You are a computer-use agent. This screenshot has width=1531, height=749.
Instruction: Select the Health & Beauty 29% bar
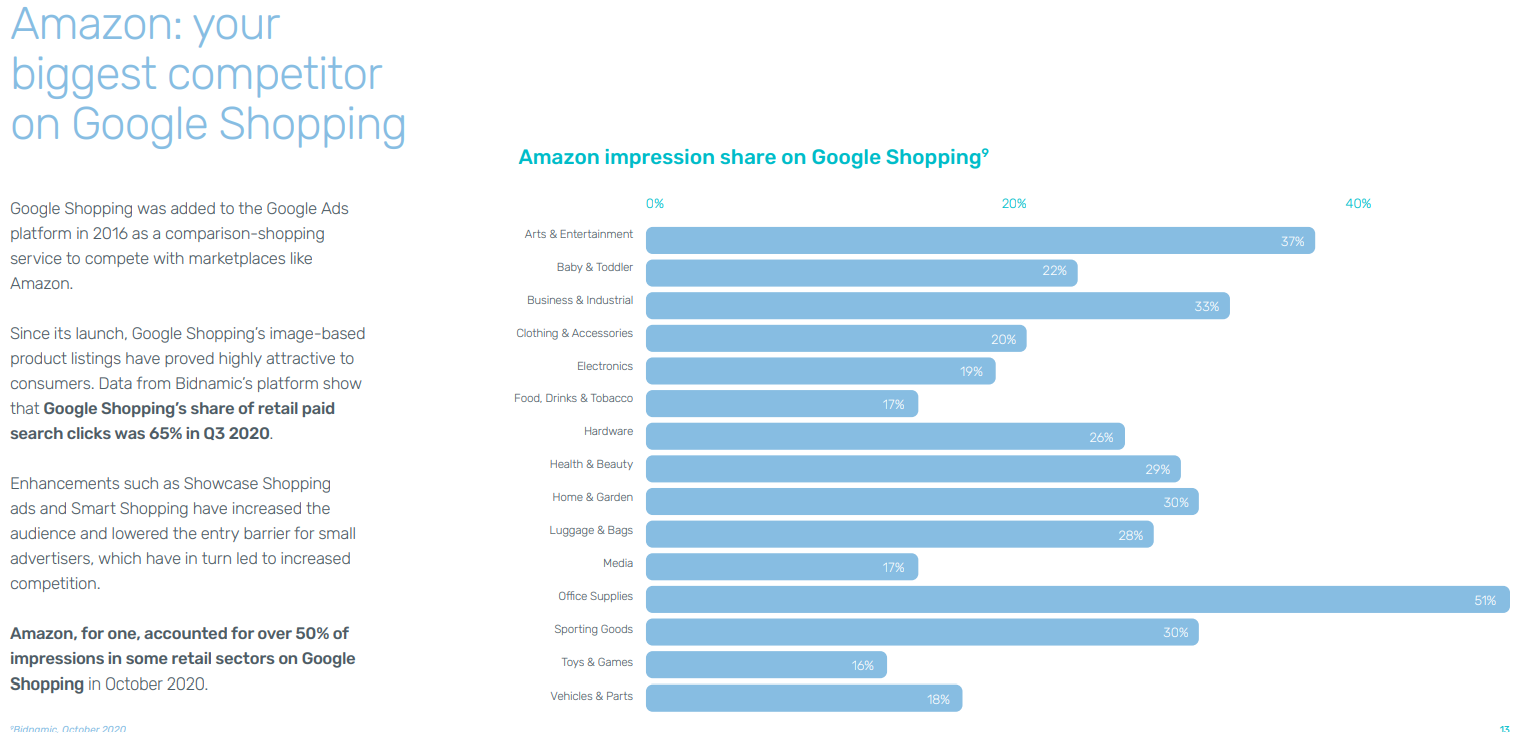point(913,469)
